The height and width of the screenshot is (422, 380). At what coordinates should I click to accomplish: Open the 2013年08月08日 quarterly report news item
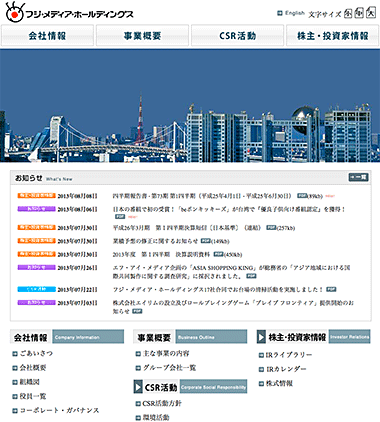pyautogui.click(x=202, y=196)
